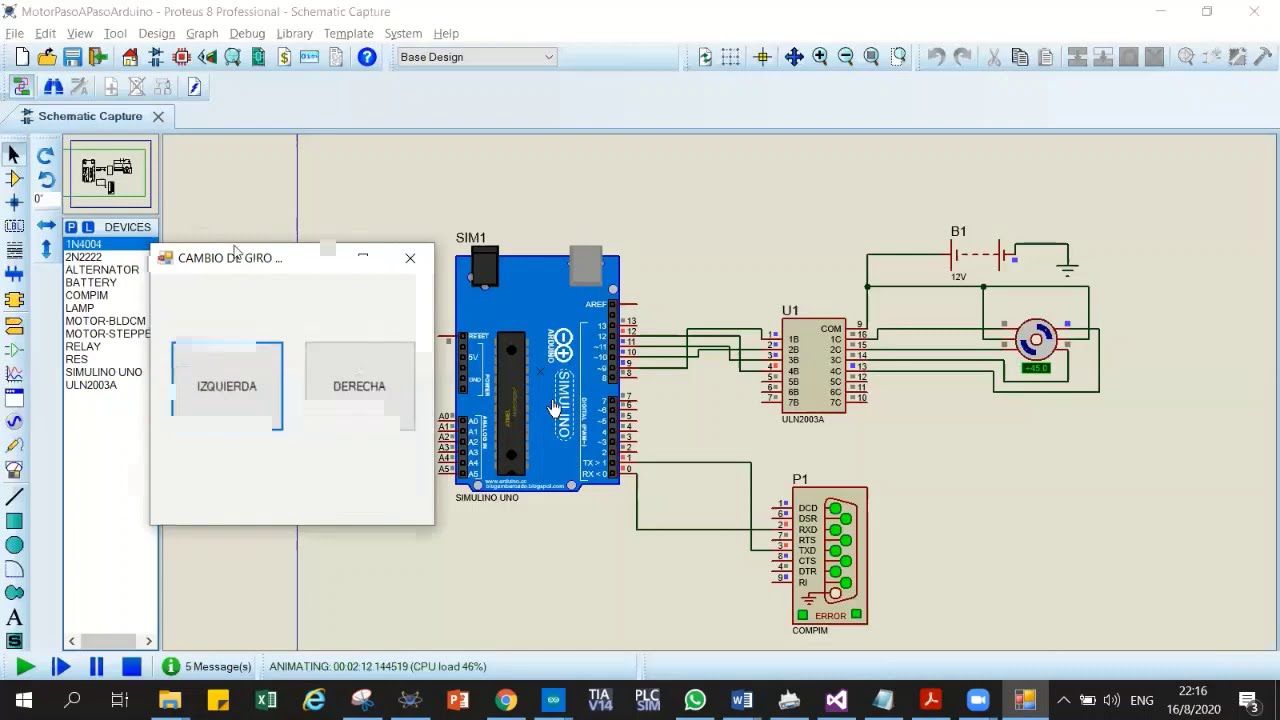Open the Base Design dropdown
Image resolution: width=1280 pixels, height=720 pixels.
476,57
